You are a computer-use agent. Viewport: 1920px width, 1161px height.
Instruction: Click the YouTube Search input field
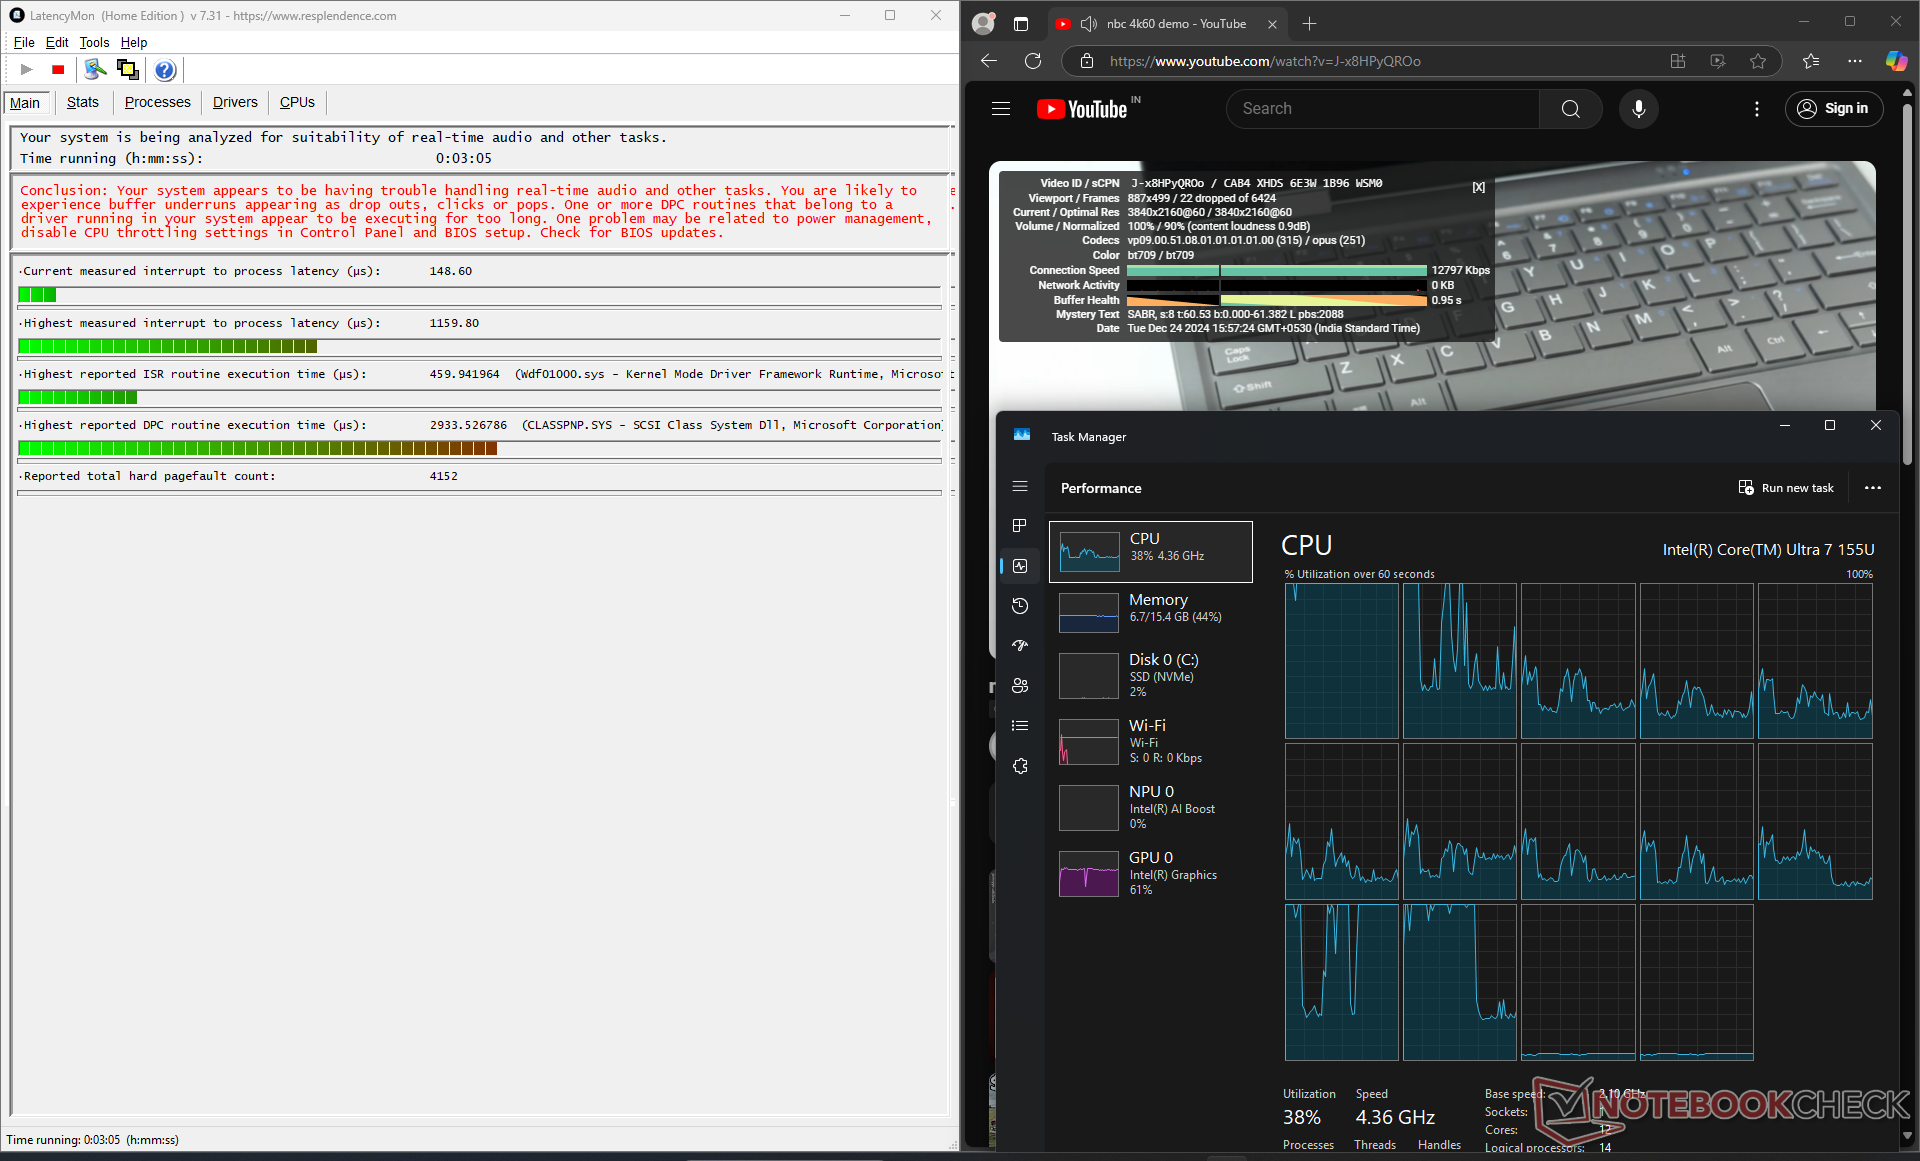pos(1382,109)
